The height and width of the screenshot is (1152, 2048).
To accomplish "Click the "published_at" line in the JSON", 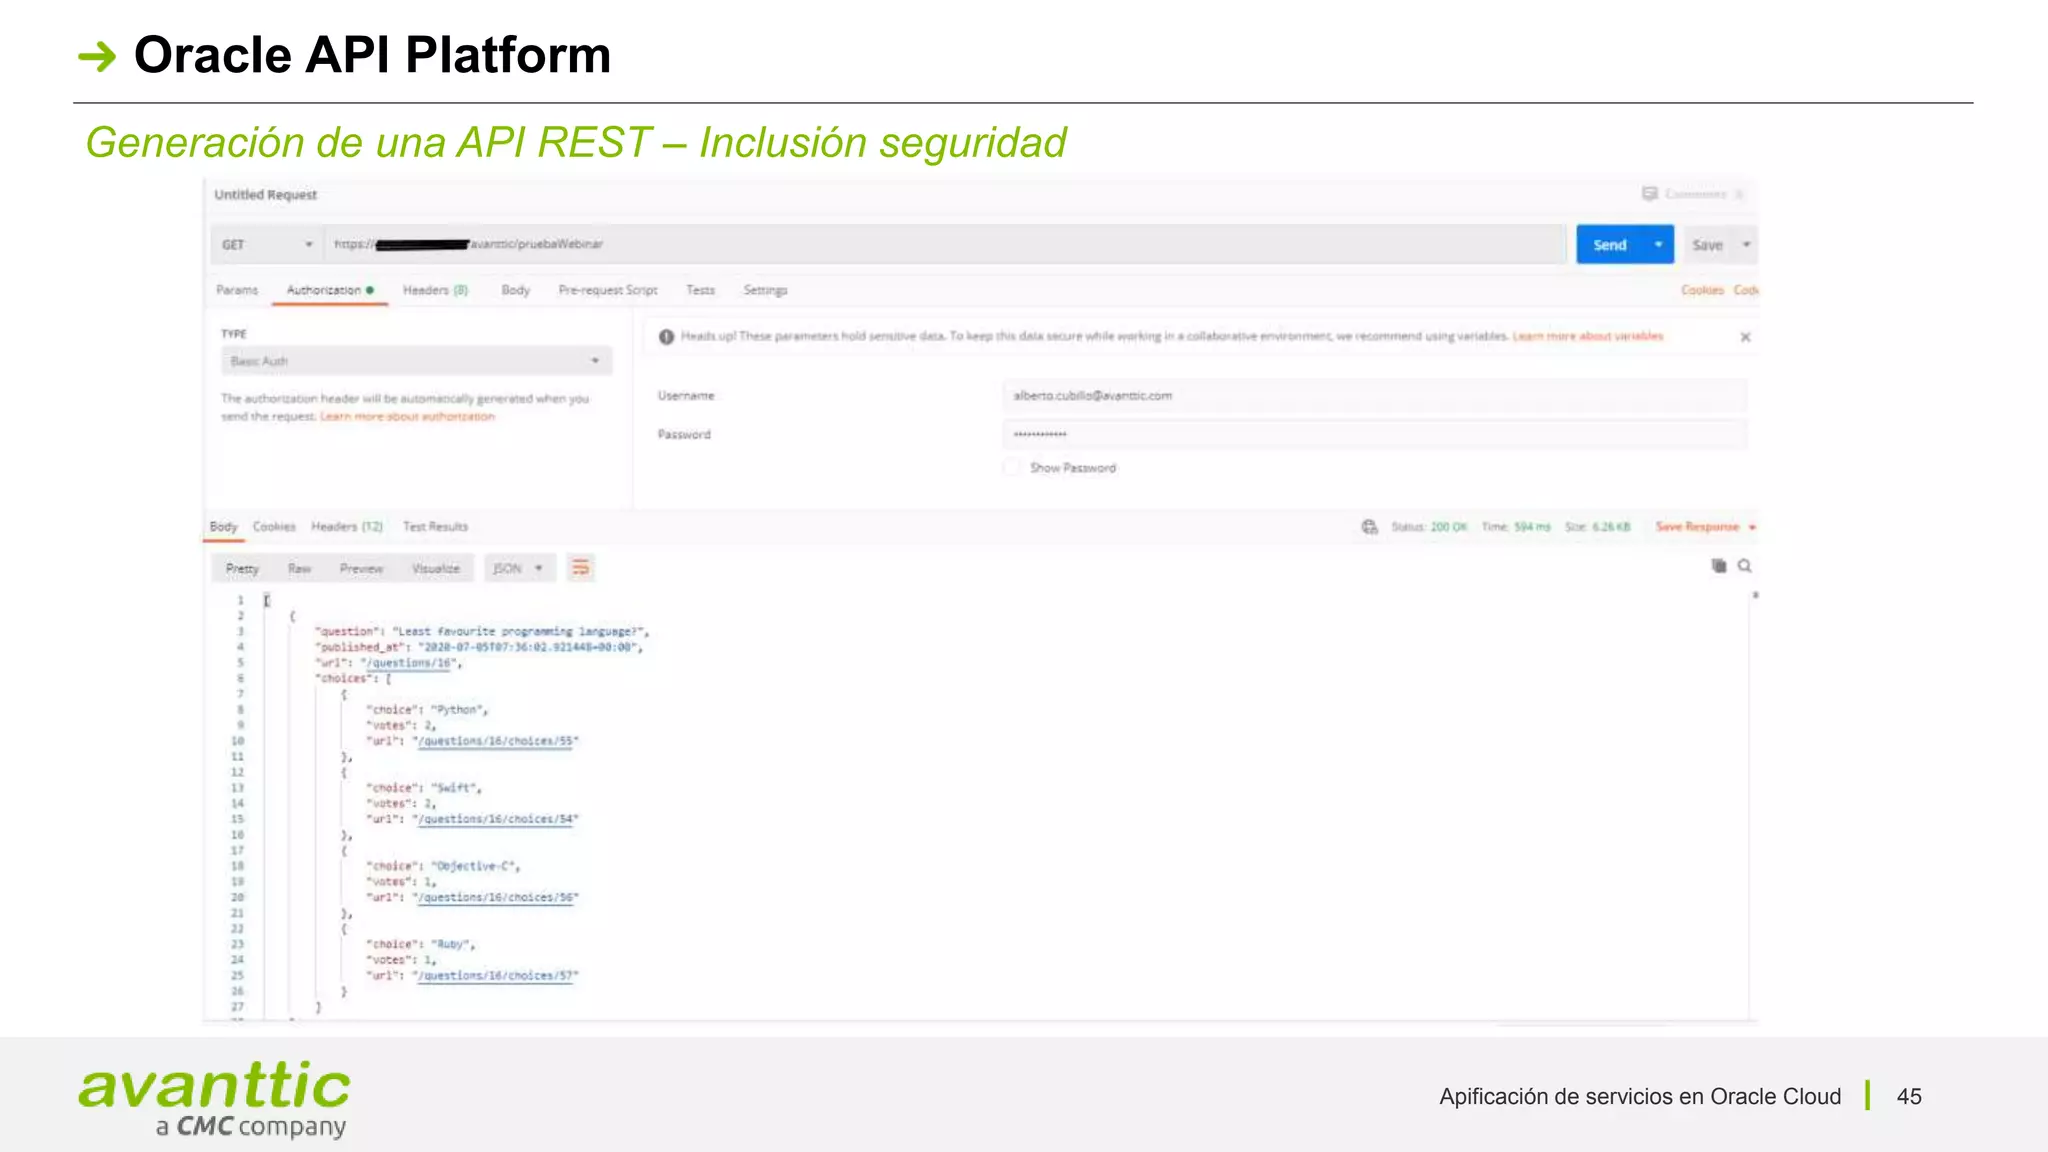I will click(x=479, y=648).
